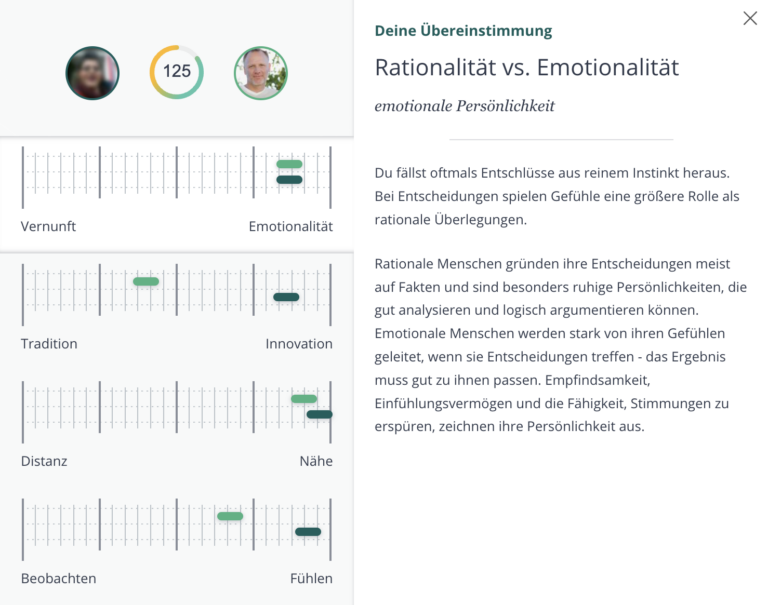Click dark marker near Fühlen

pos(308,532)
